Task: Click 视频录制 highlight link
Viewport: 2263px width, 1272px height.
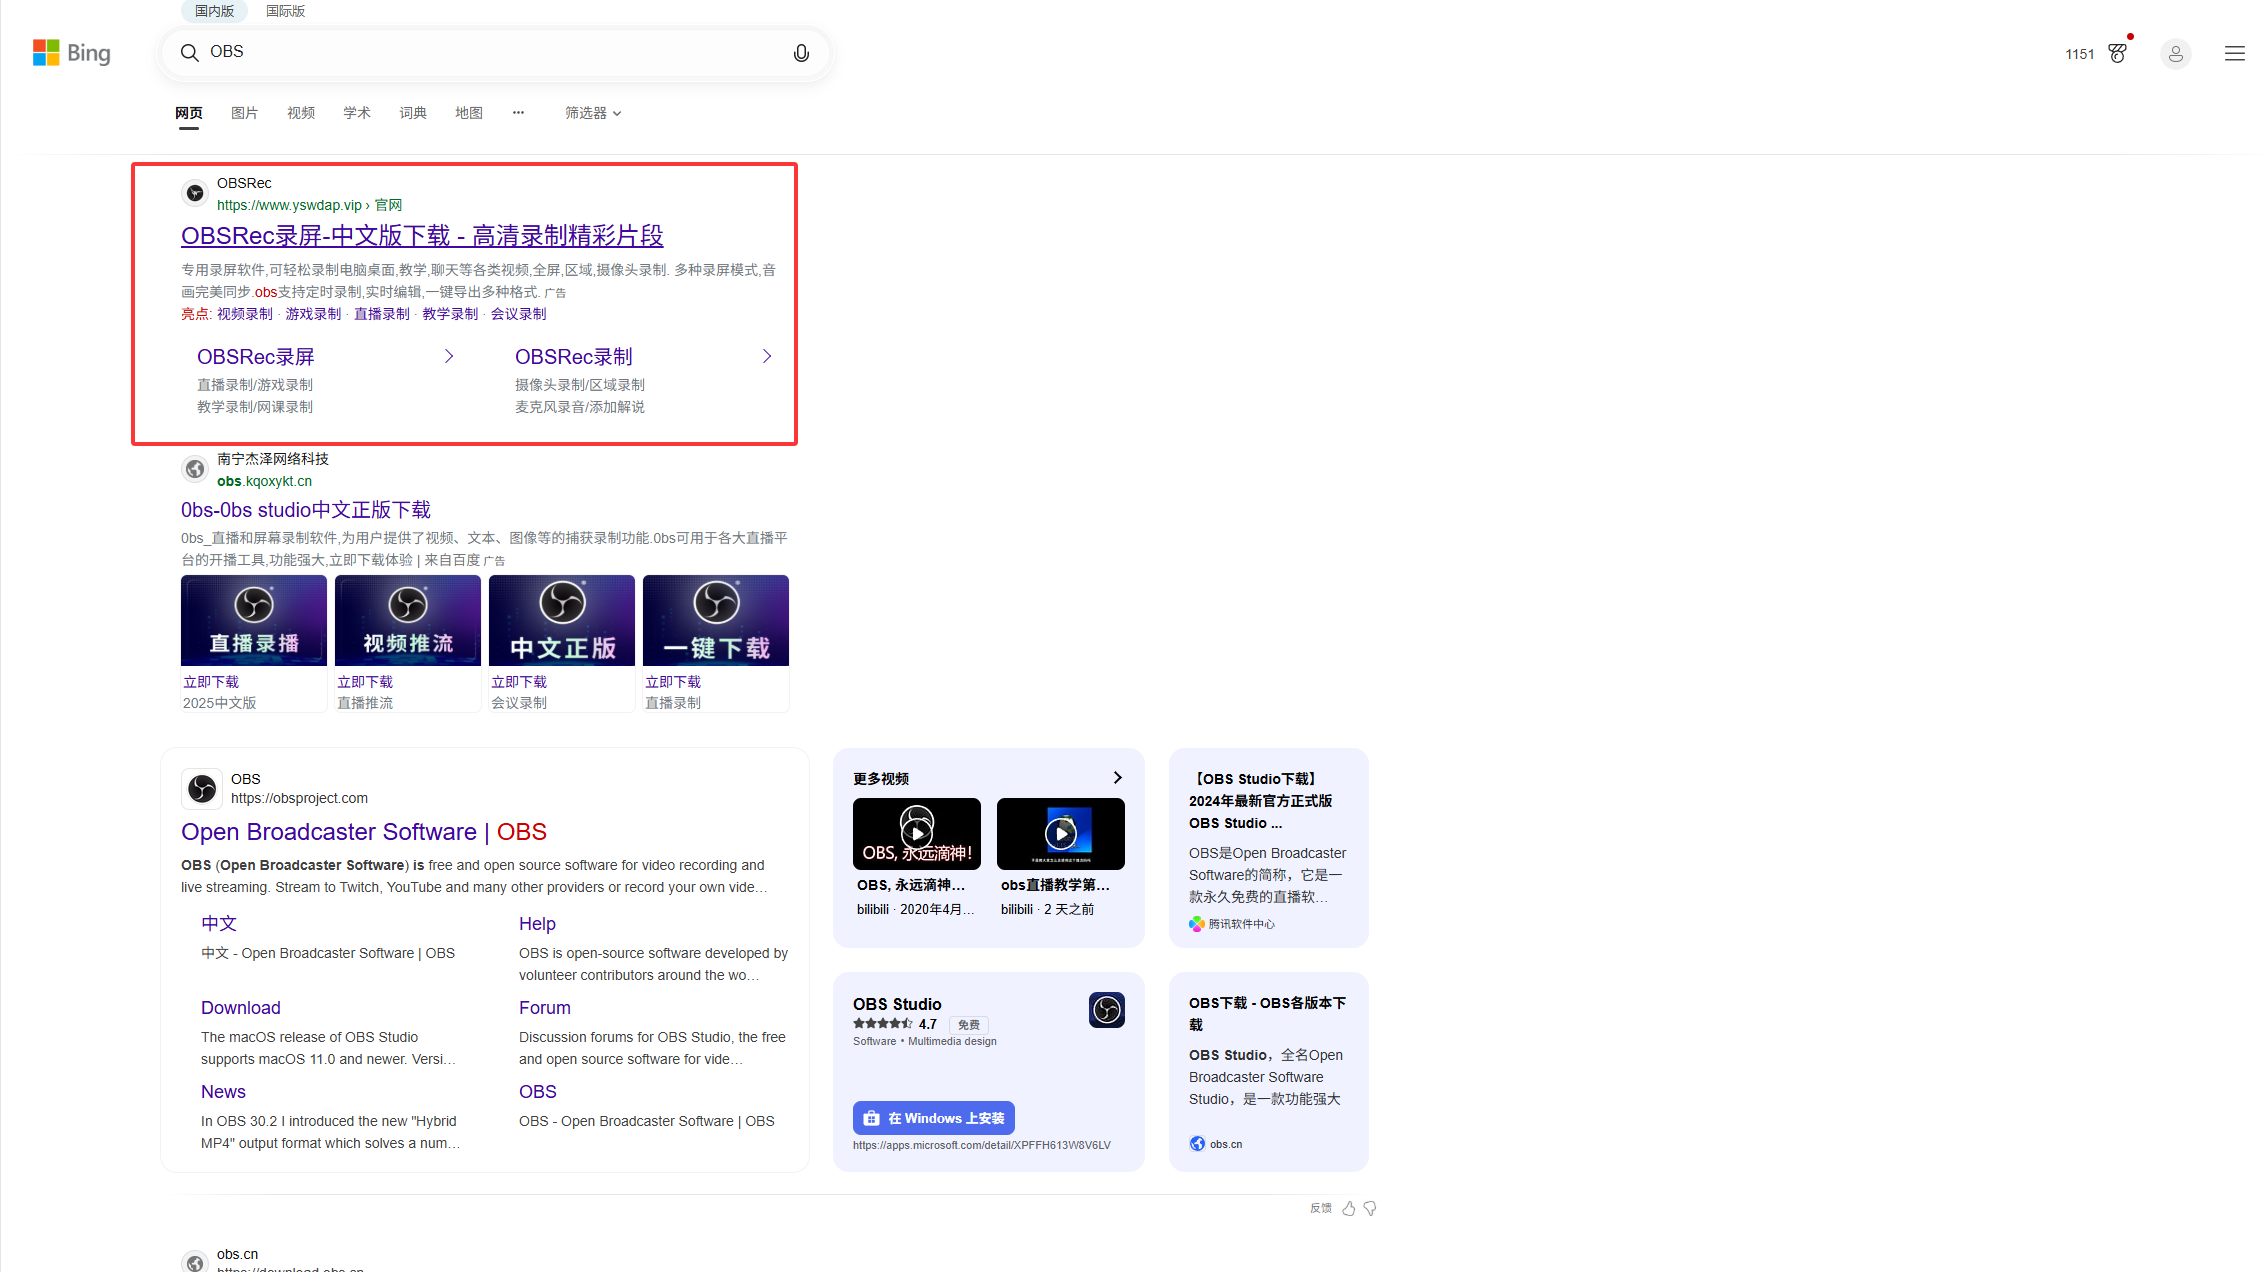Action: click(245, 314)
